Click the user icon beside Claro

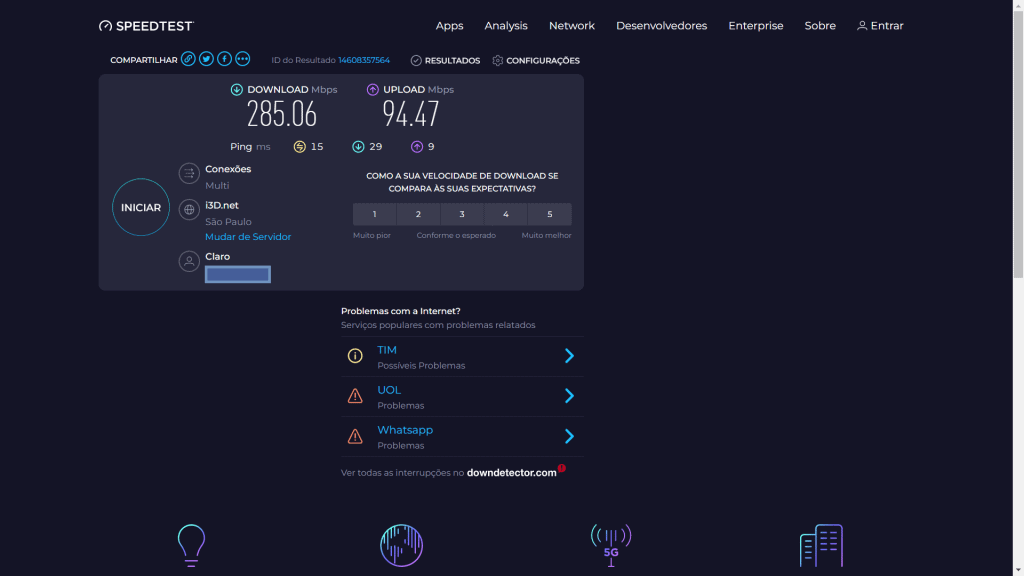[189, 261]
